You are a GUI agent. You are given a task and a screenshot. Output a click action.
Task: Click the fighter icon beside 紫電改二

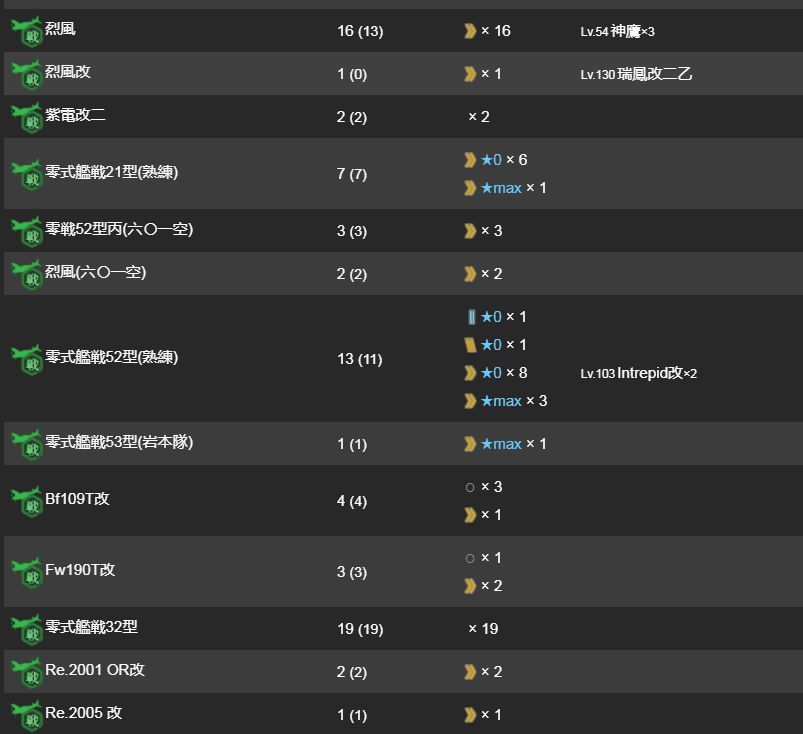[x=27, y=117]
